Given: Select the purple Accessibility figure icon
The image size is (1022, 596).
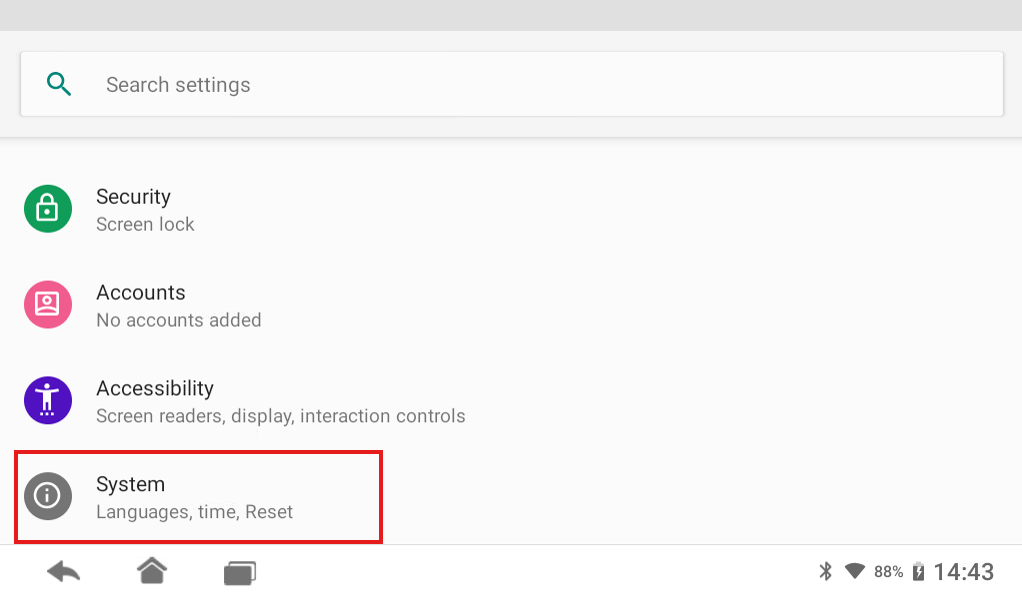Looking at the screenshot, I should (47, 400).
